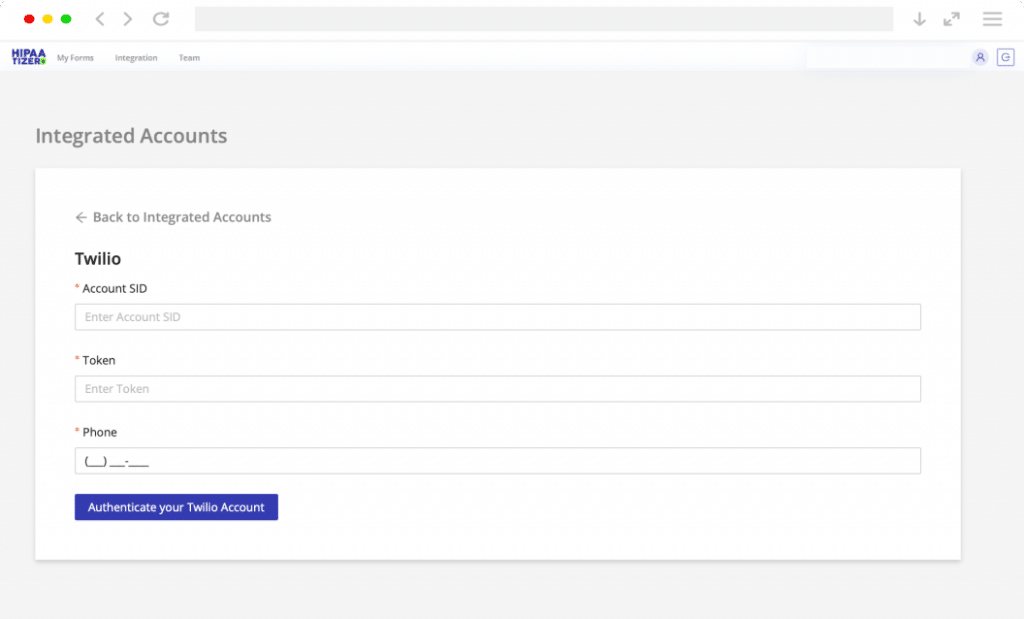Click the browser address bar

(546, 18)
